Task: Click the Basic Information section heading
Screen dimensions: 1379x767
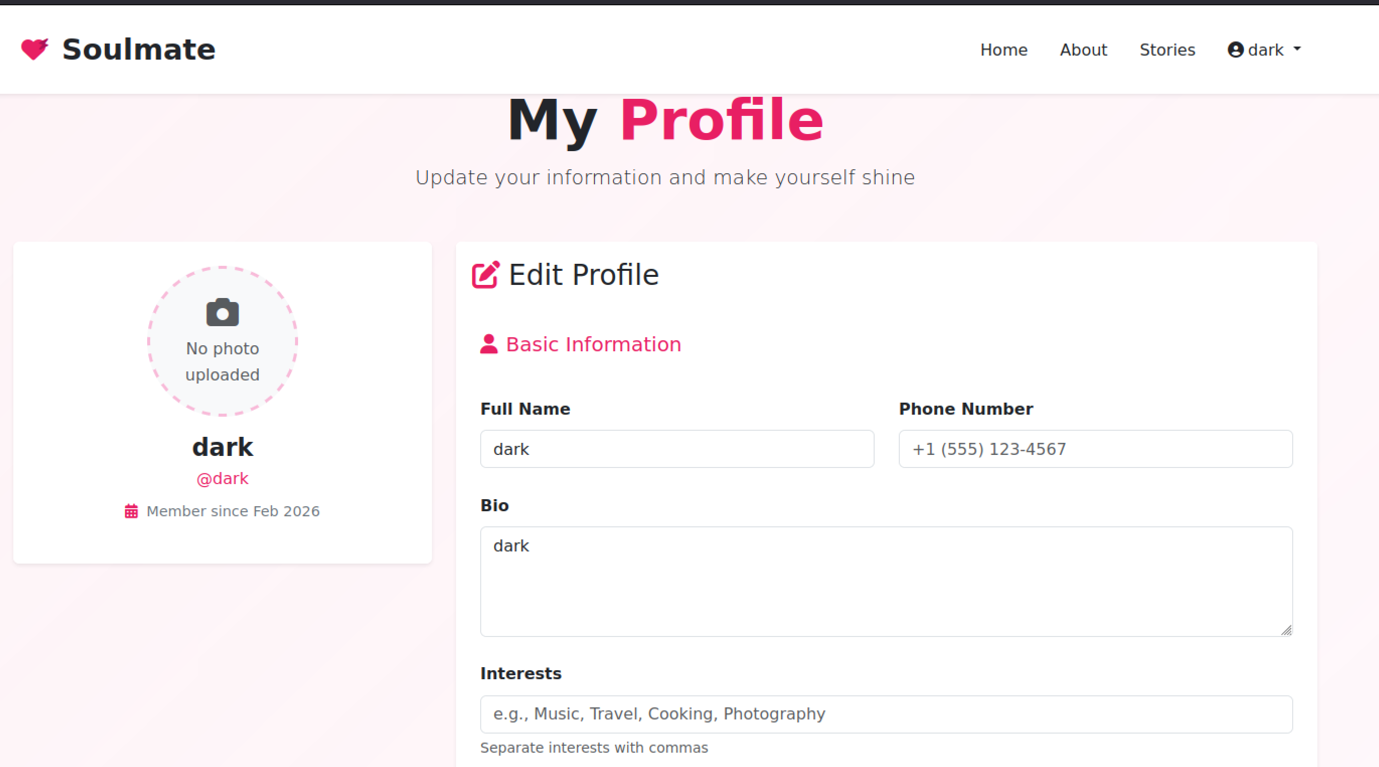Action: click(x=593, y=344)
